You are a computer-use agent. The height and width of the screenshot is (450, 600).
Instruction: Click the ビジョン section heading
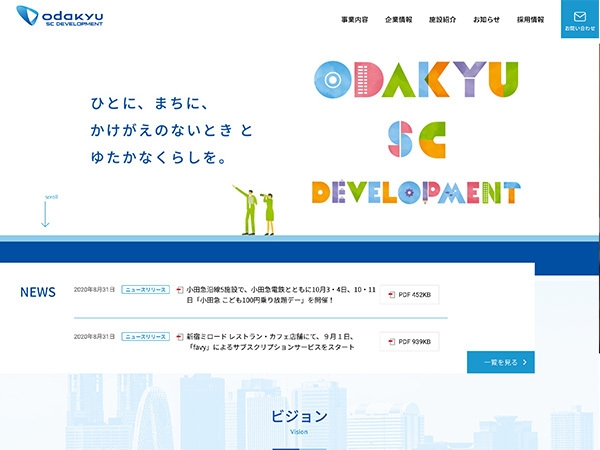coord(299,416)
